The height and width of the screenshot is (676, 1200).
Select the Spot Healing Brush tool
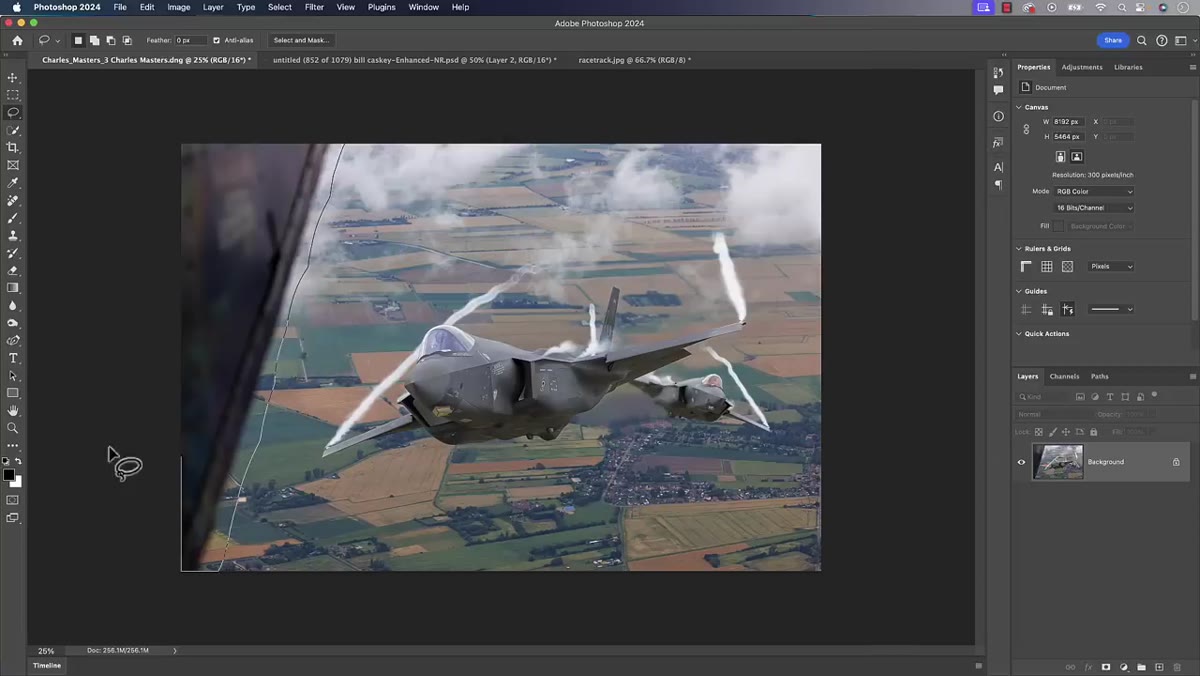(x=13, y=200)
